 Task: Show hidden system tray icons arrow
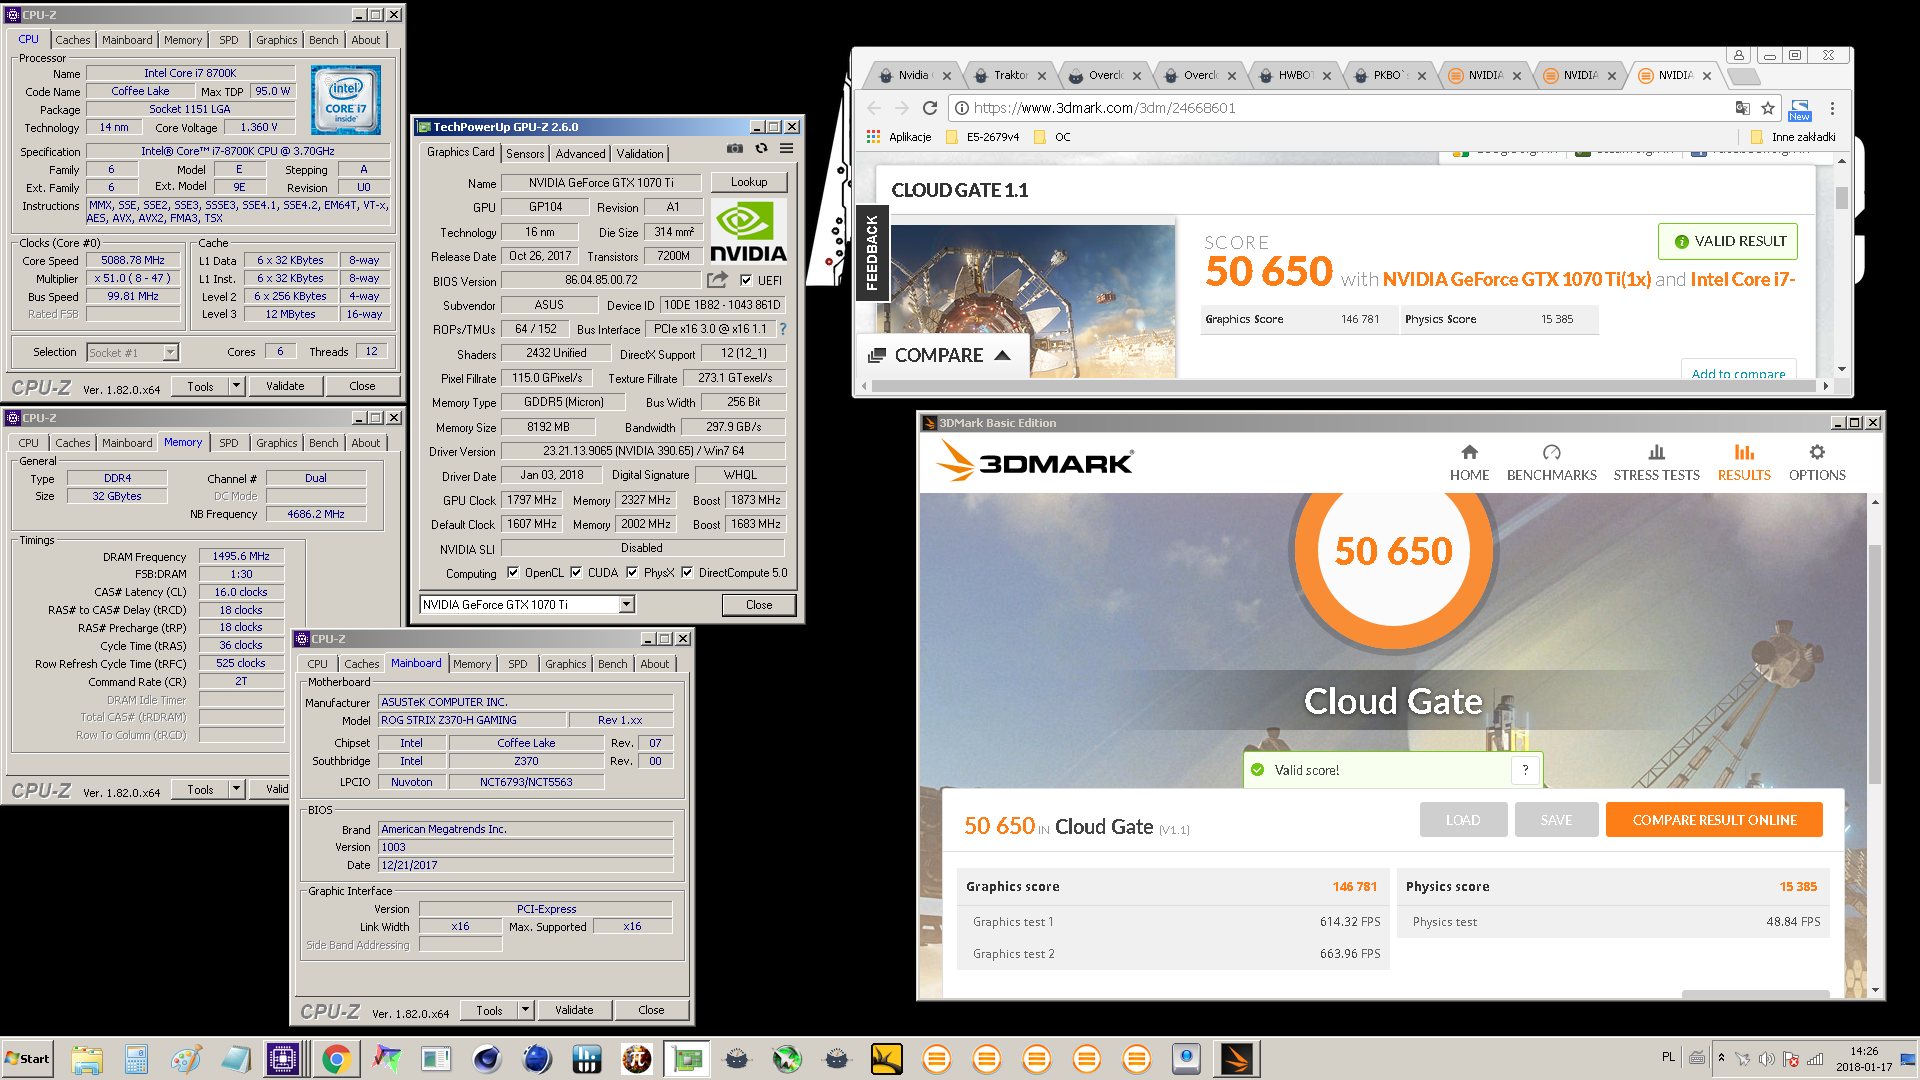[x=1721, y=1057]
